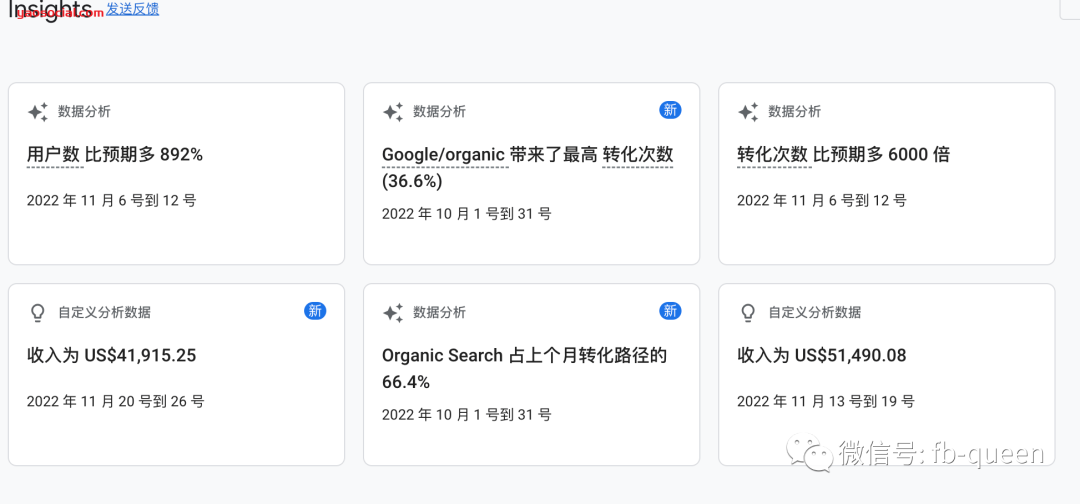
Task: Click underlined 转化次数 in Google/organic card
Action: pyautogui.click(x=637, y=155)
